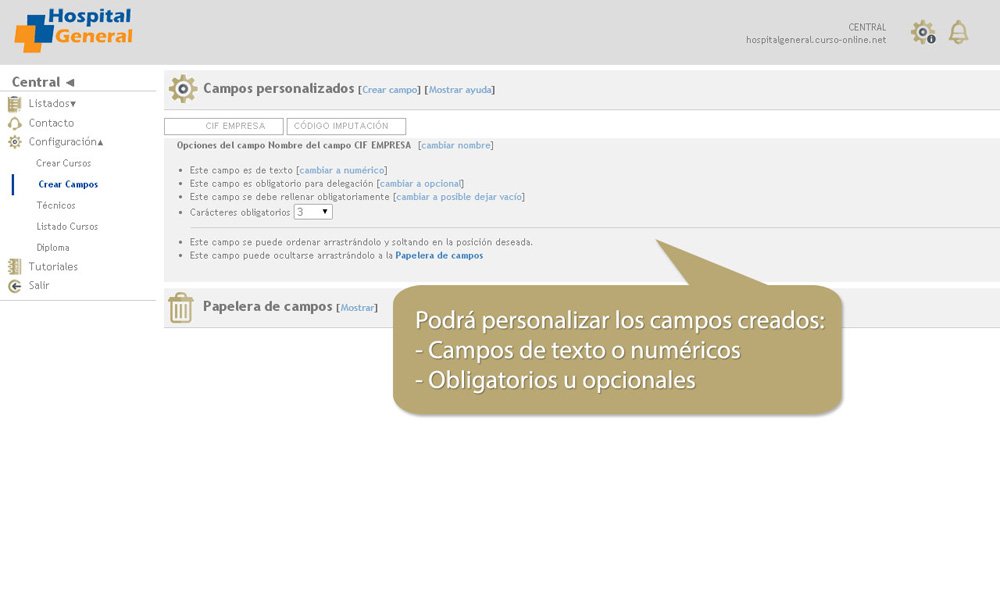Open Diploma settings

(53, 247)
